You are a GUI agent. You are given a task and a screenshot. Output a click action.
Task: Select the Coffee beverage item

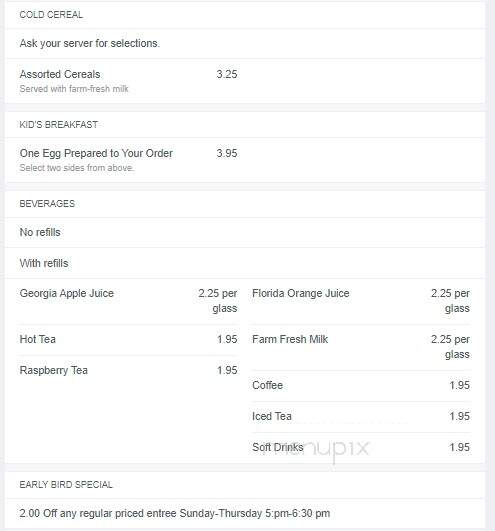click(x=361, y=385)
